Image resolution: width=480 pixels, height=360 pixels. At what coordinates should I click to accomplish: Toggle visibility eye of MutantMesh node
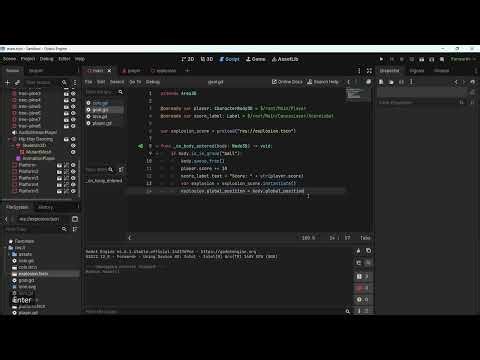[73, 152]
